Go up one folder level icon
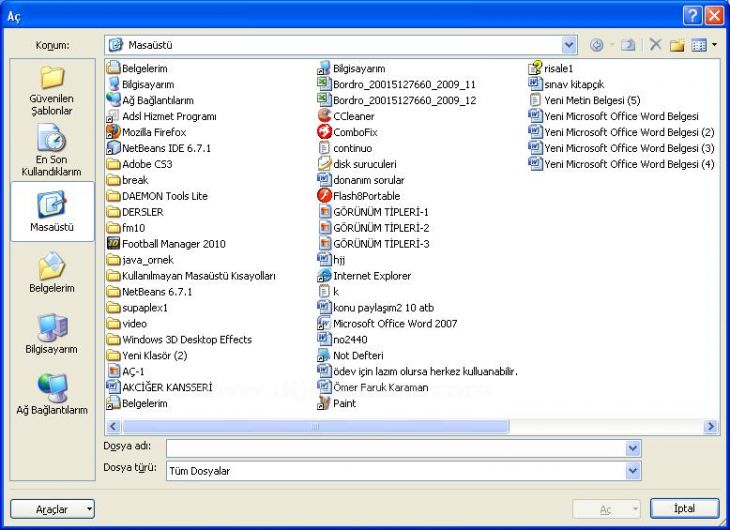 628,45
